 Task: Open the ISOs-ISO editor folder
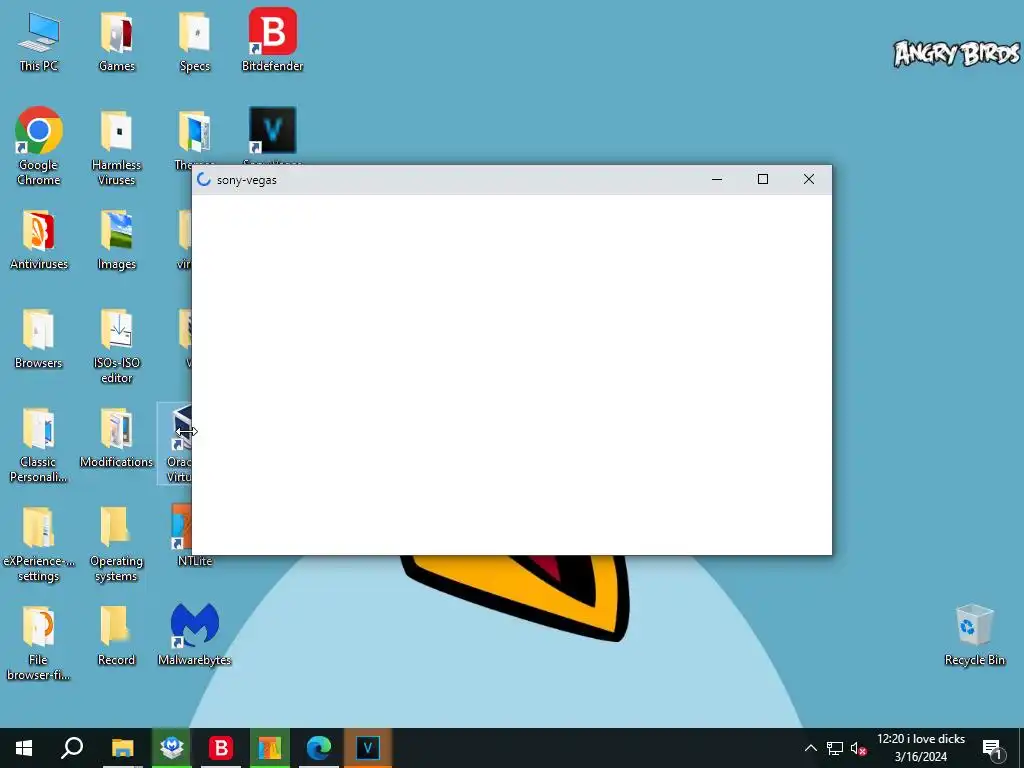[116, 345]
